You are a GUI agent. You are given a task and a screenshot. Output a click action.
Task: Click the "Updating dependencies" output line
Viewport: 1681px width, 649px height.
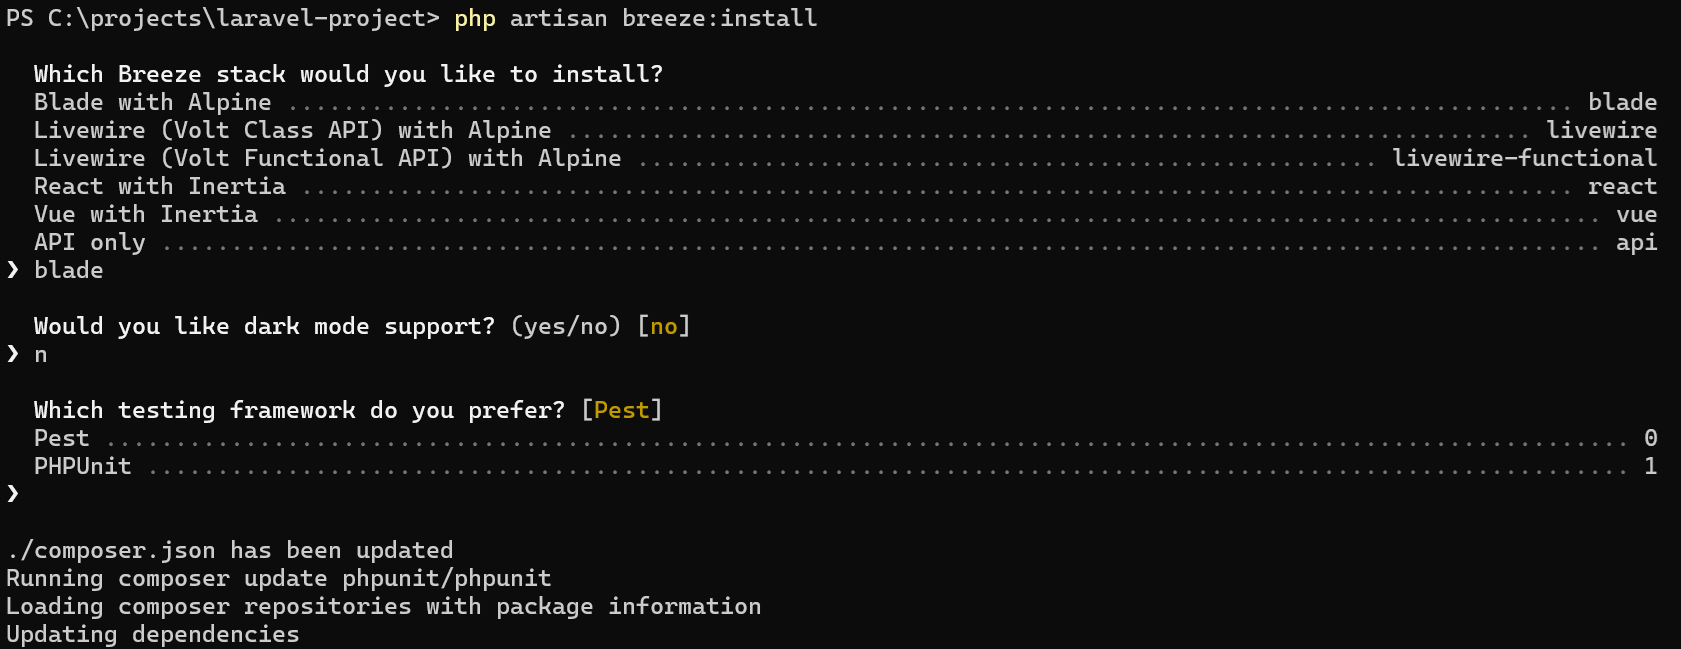152,634
